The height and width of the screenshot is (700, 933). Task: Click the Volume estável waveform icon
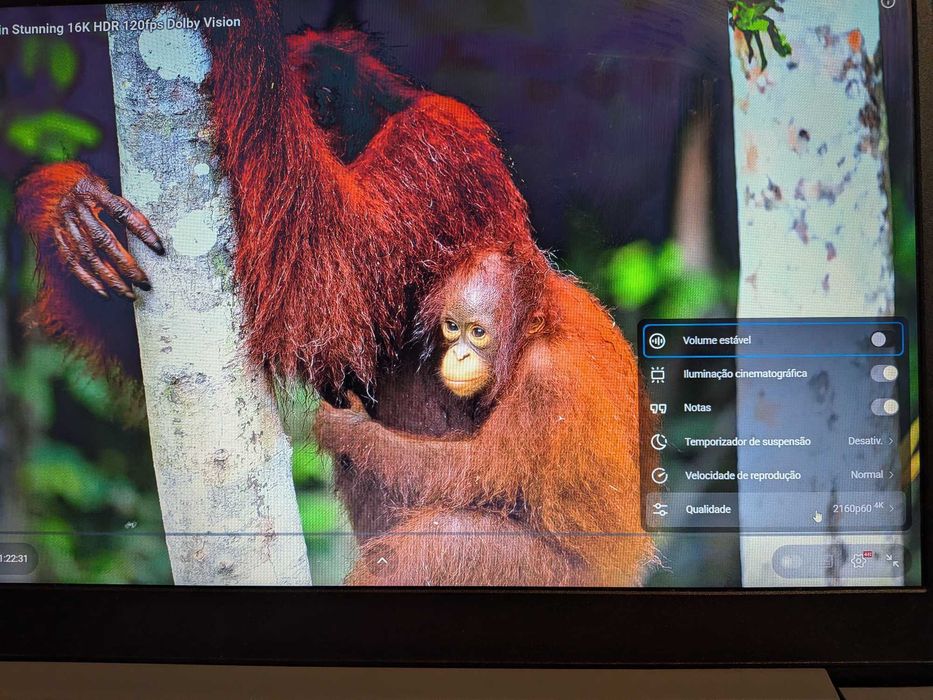(x=657, y=340)
